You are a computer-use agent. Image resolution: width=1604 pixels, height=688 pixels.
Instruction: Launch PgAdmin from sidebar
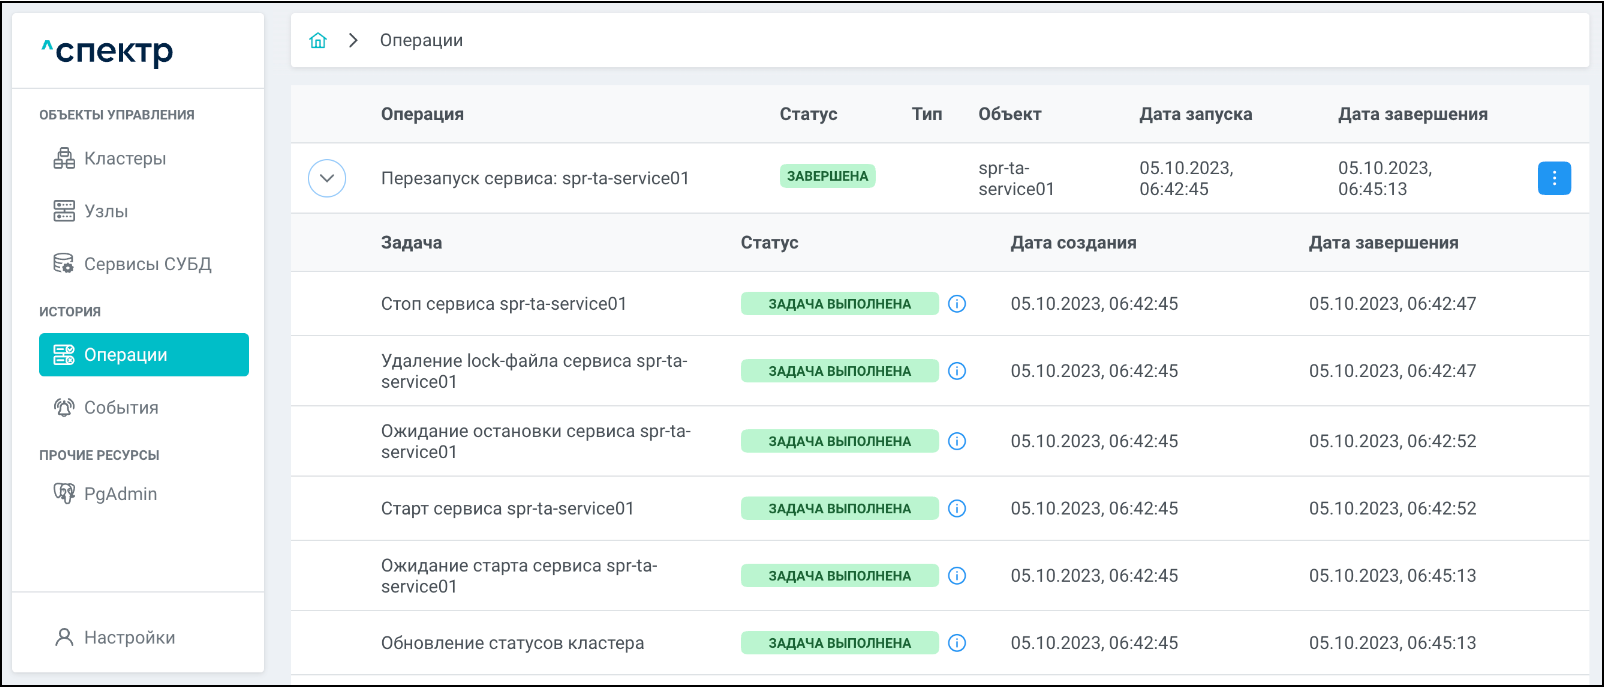pos(119,494)
